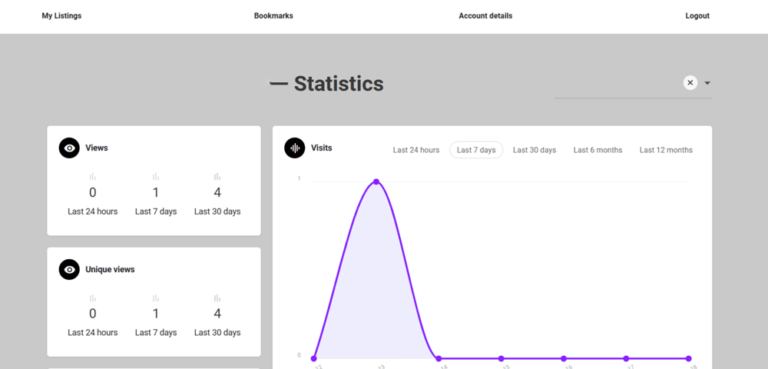Click bar icon above Views Last 30 days
Viewport: 768px width, 369px height.
[217, 176]
